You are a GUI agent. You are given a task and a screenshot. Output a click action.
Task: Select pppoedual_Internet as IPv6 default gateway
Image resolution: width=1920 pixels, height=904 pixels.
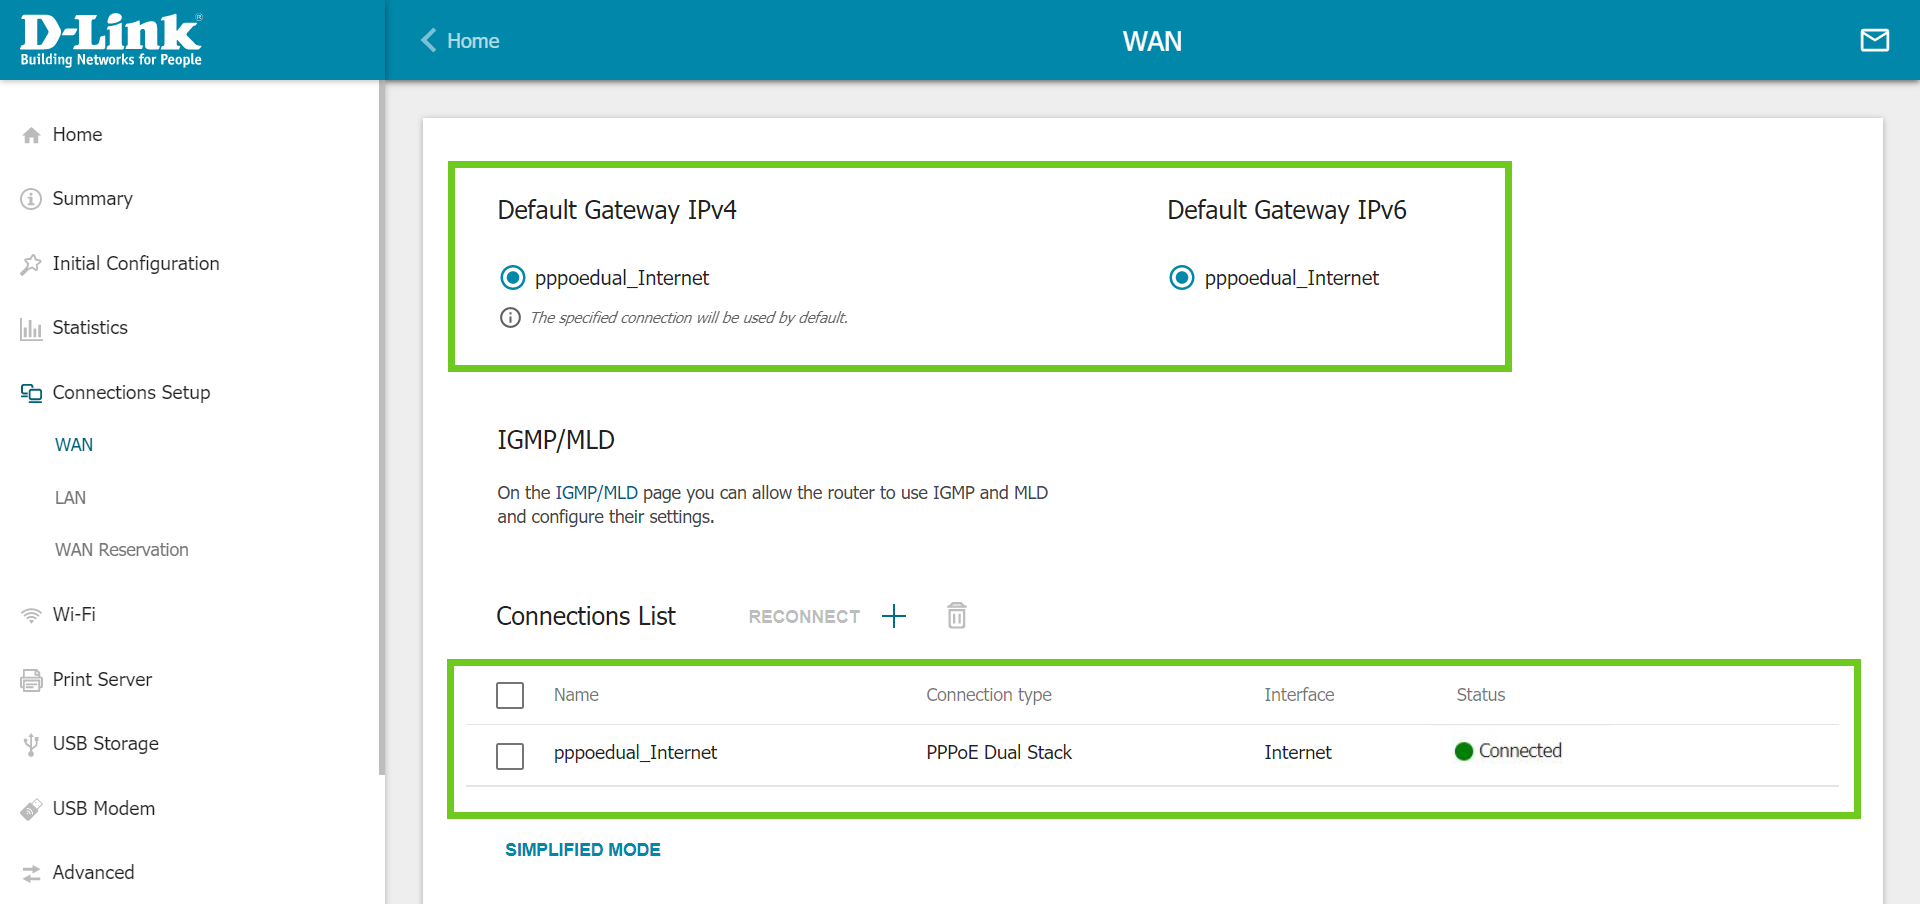coord(1181,278)
